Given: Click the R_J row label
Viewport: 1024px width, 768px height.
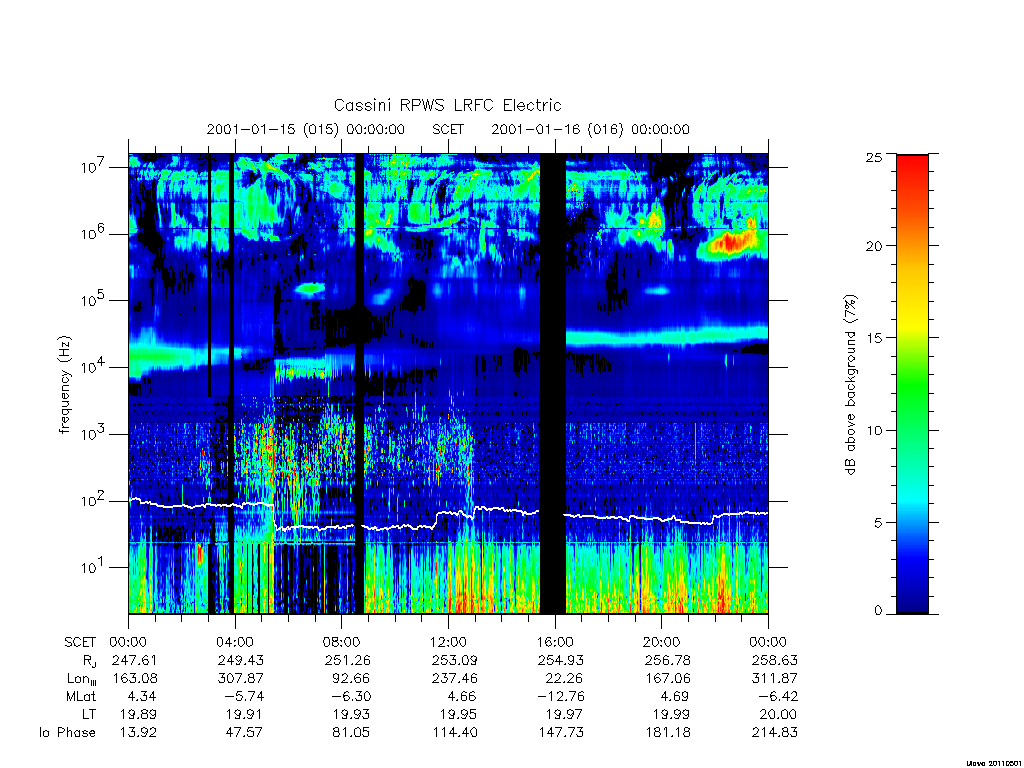Looking at the screenshot, I should (89, 660).
